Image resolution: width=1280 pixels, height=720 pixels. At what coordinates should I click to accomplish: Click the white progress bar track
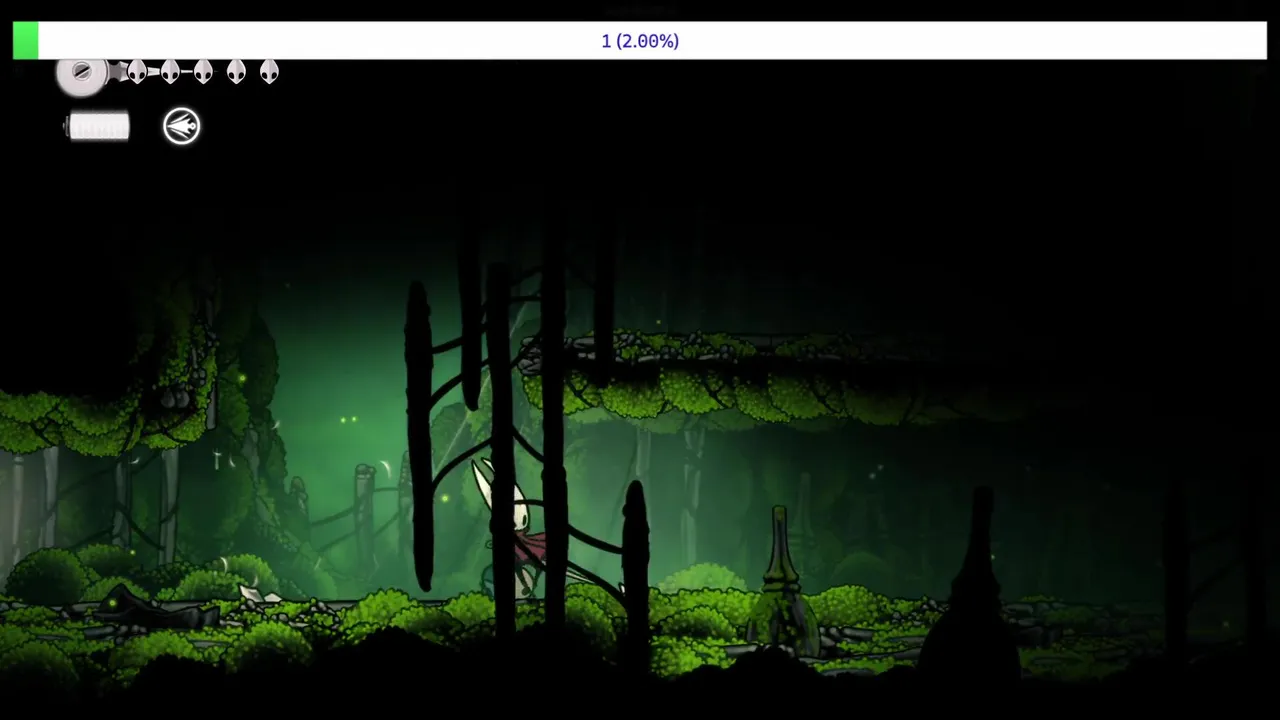[640, 41]
